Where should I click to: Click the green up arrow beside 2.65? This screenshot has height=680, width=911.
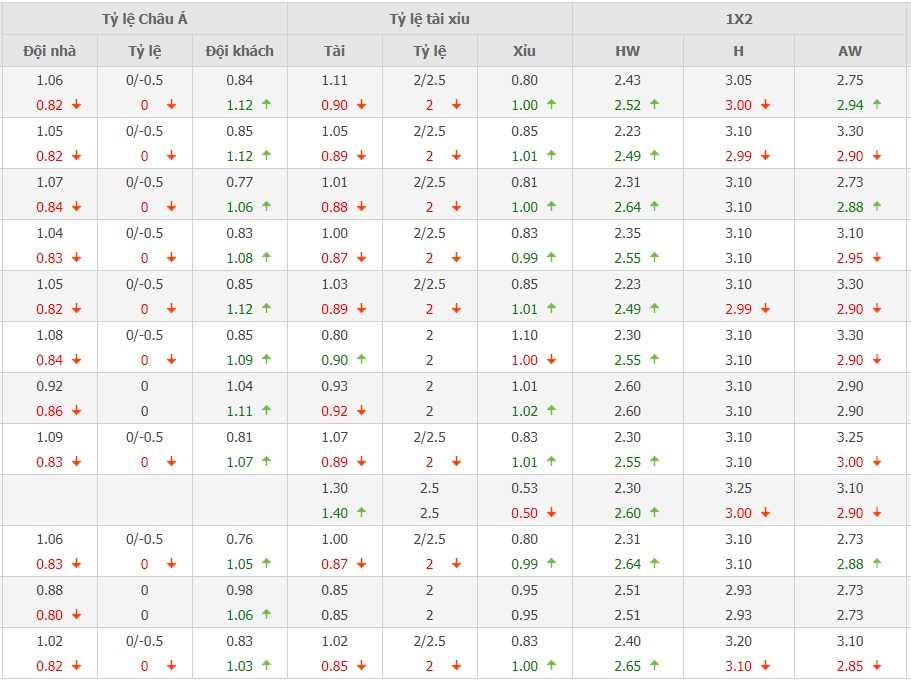click(x=655, y=666)
